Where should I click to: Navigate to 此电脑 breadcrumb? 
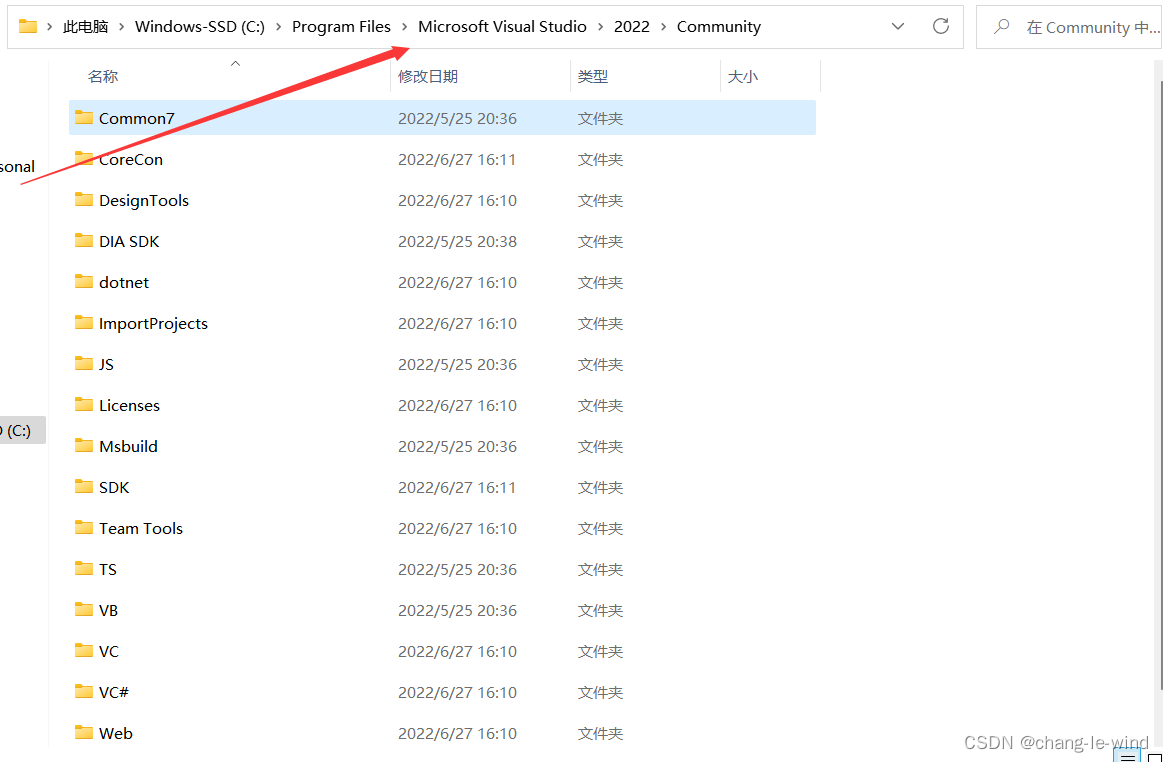tap(85, 27)
